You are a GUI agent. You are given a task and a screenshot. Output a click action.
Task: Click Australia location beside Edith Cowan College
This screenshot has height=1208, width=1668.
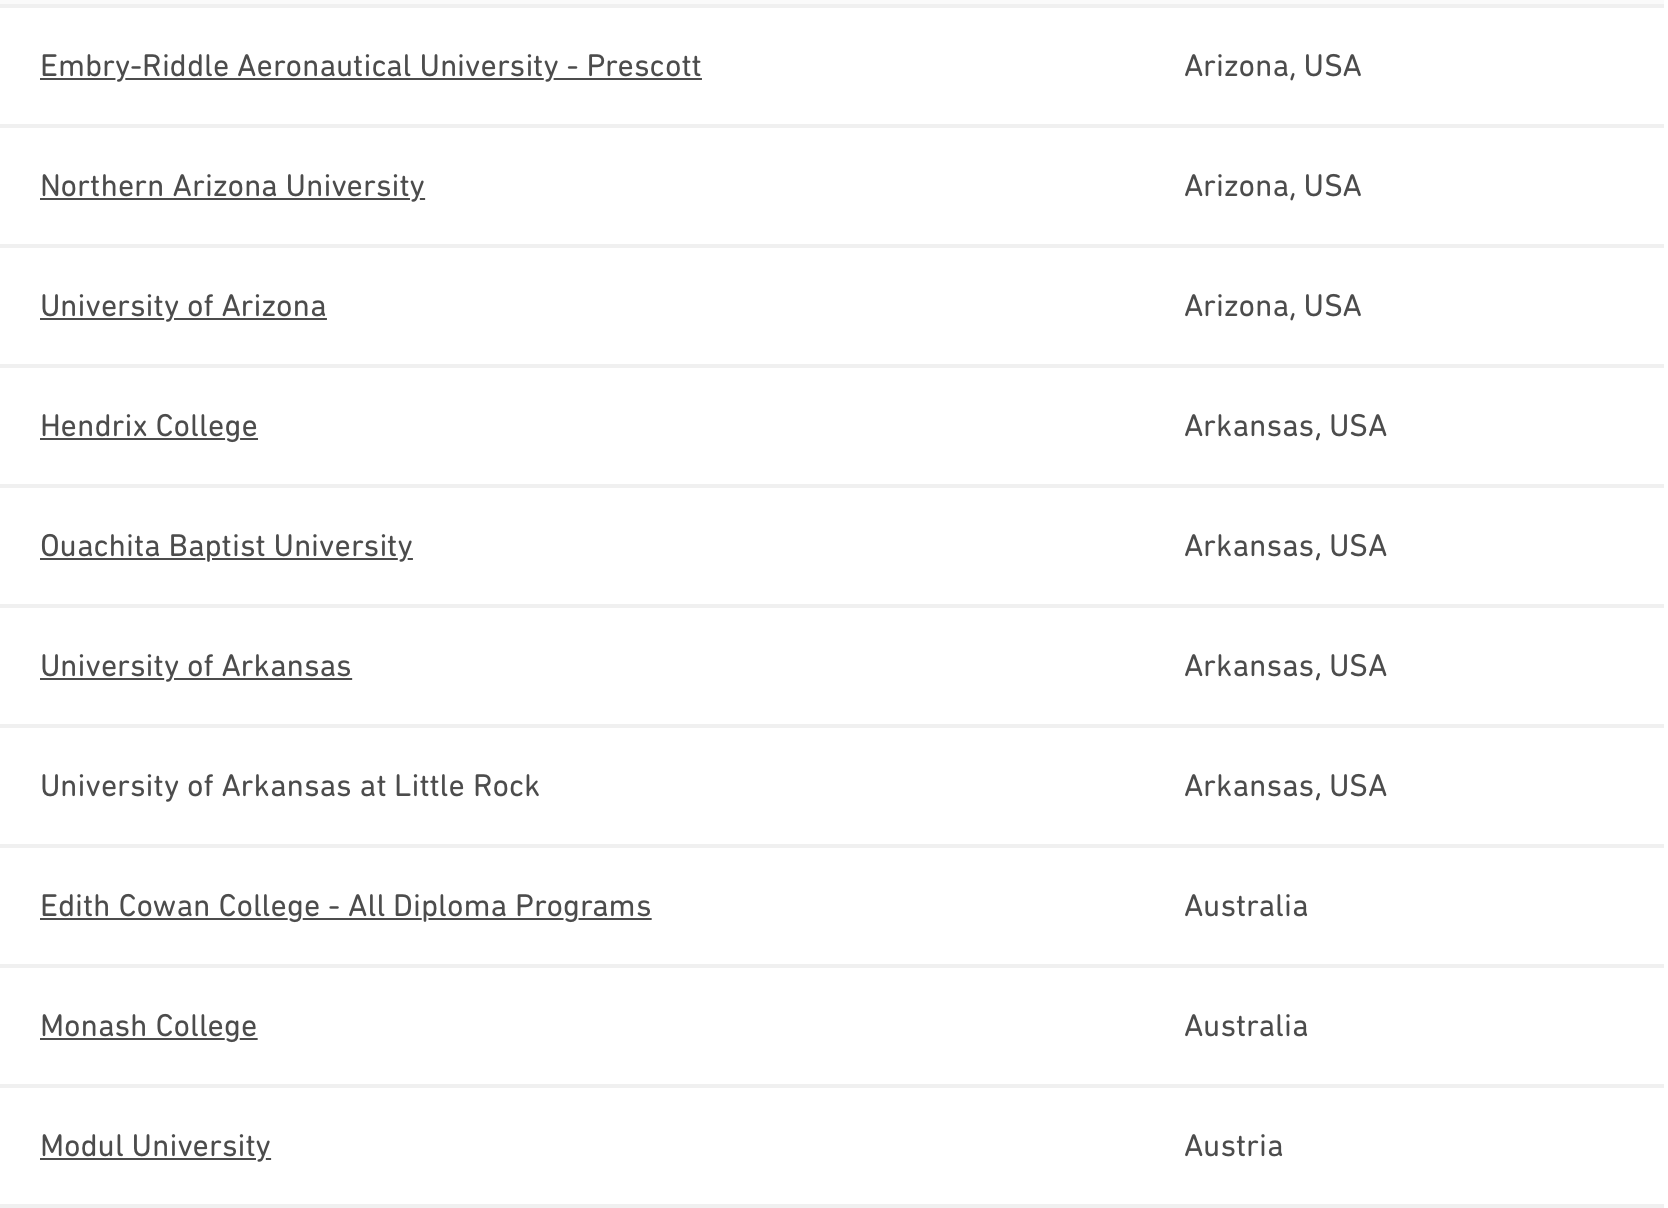1246,906
